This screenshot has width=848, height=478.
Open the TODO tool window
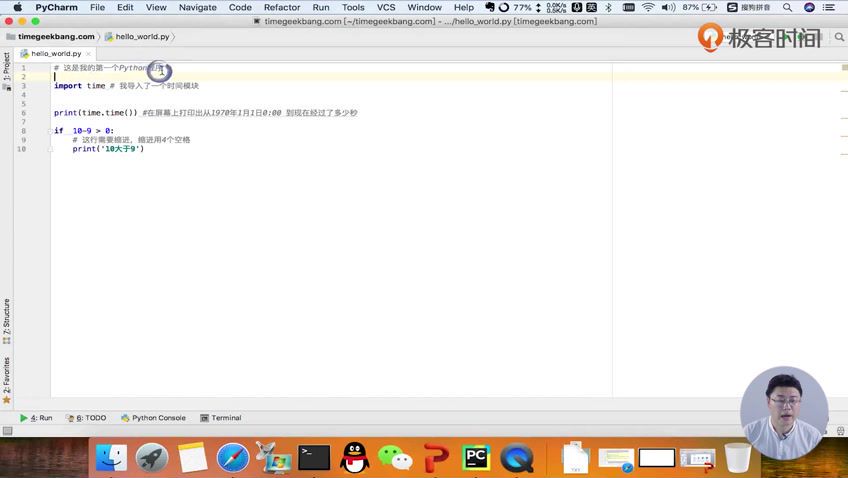pyautogui.click(x=91, y=418)
